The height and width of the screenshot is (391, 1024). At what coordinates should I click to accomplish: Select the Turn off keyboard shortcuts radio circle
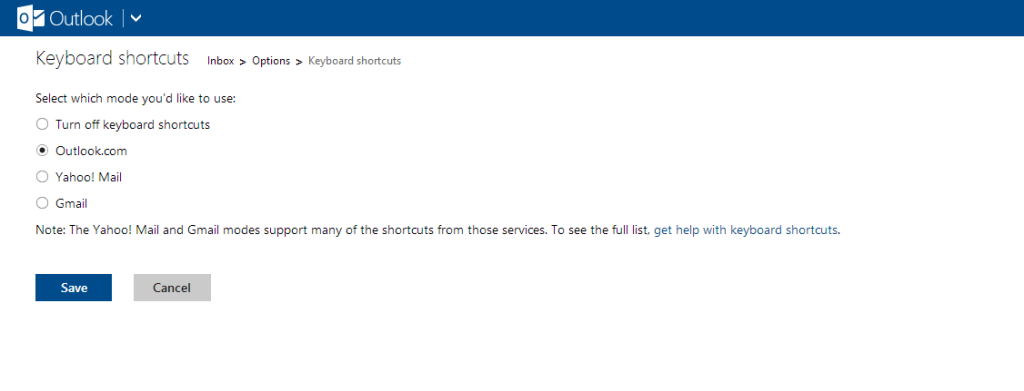42,124
